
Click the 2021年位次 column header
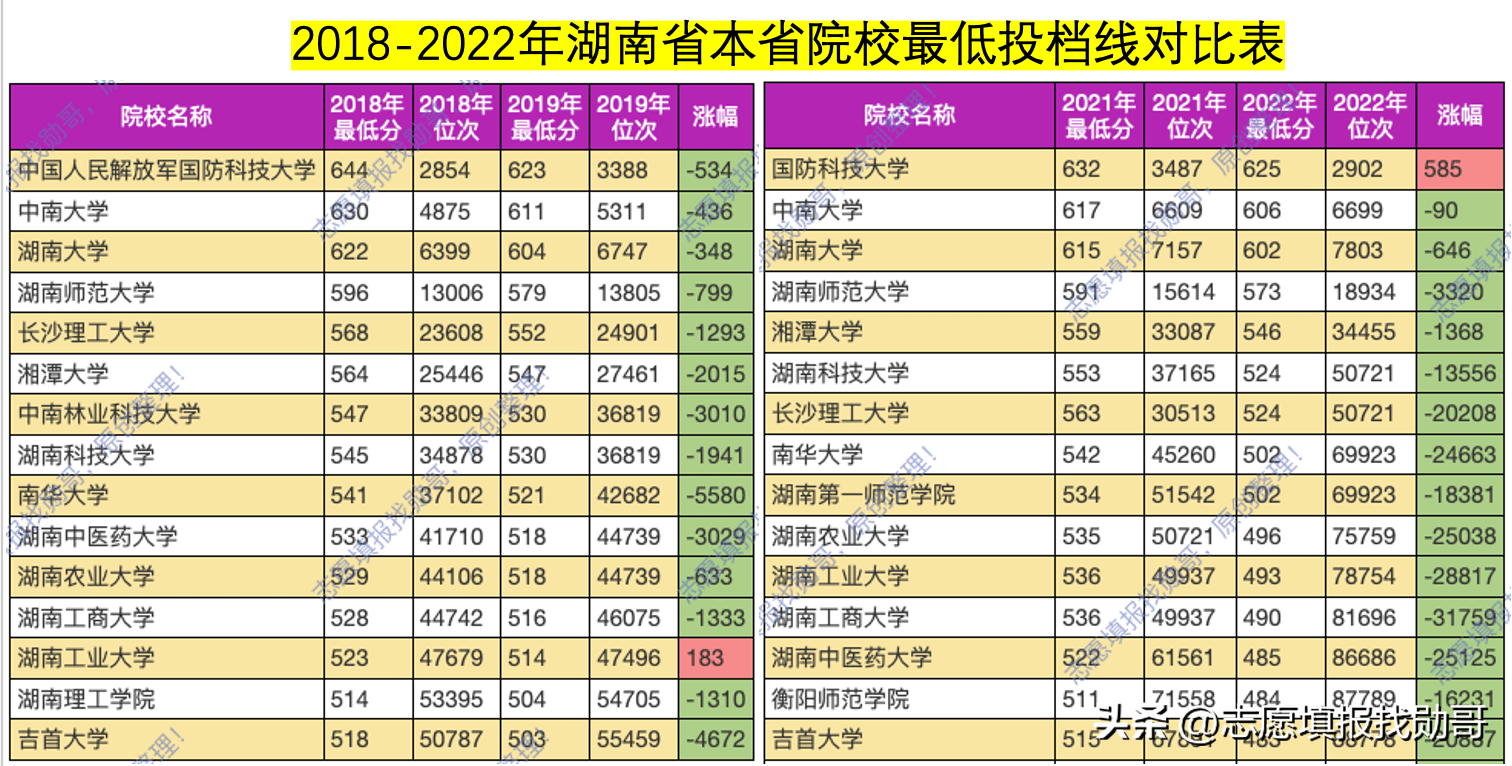coord(1189,116)
